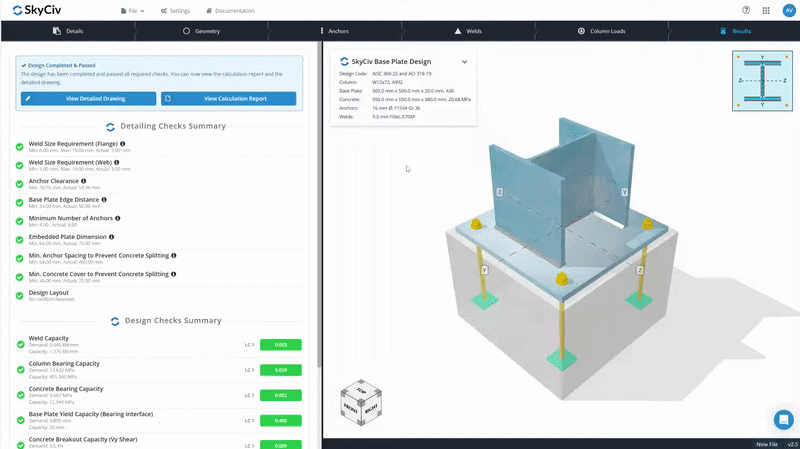This screenshot has width=800, height=449.
Task: Click the View Calculation Report button
Action: [229, 98]
